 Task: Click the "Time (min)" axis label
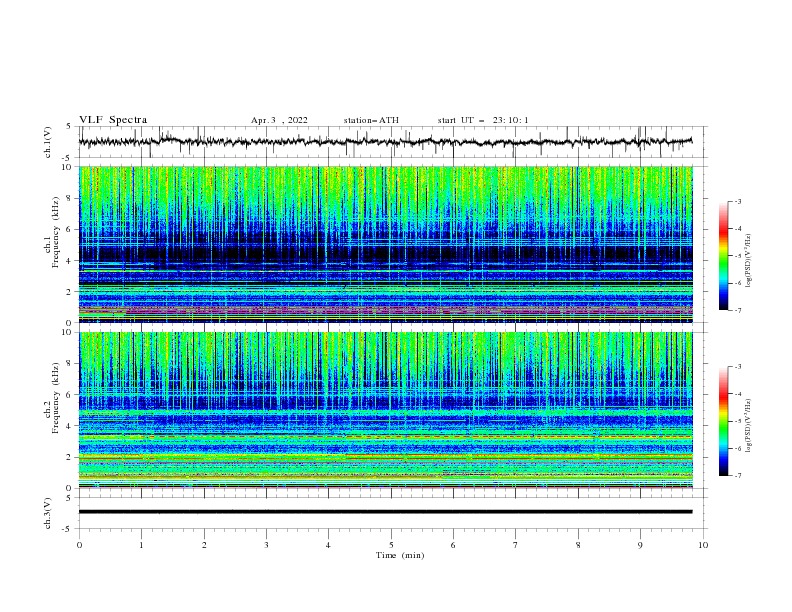tap(400, 555)
